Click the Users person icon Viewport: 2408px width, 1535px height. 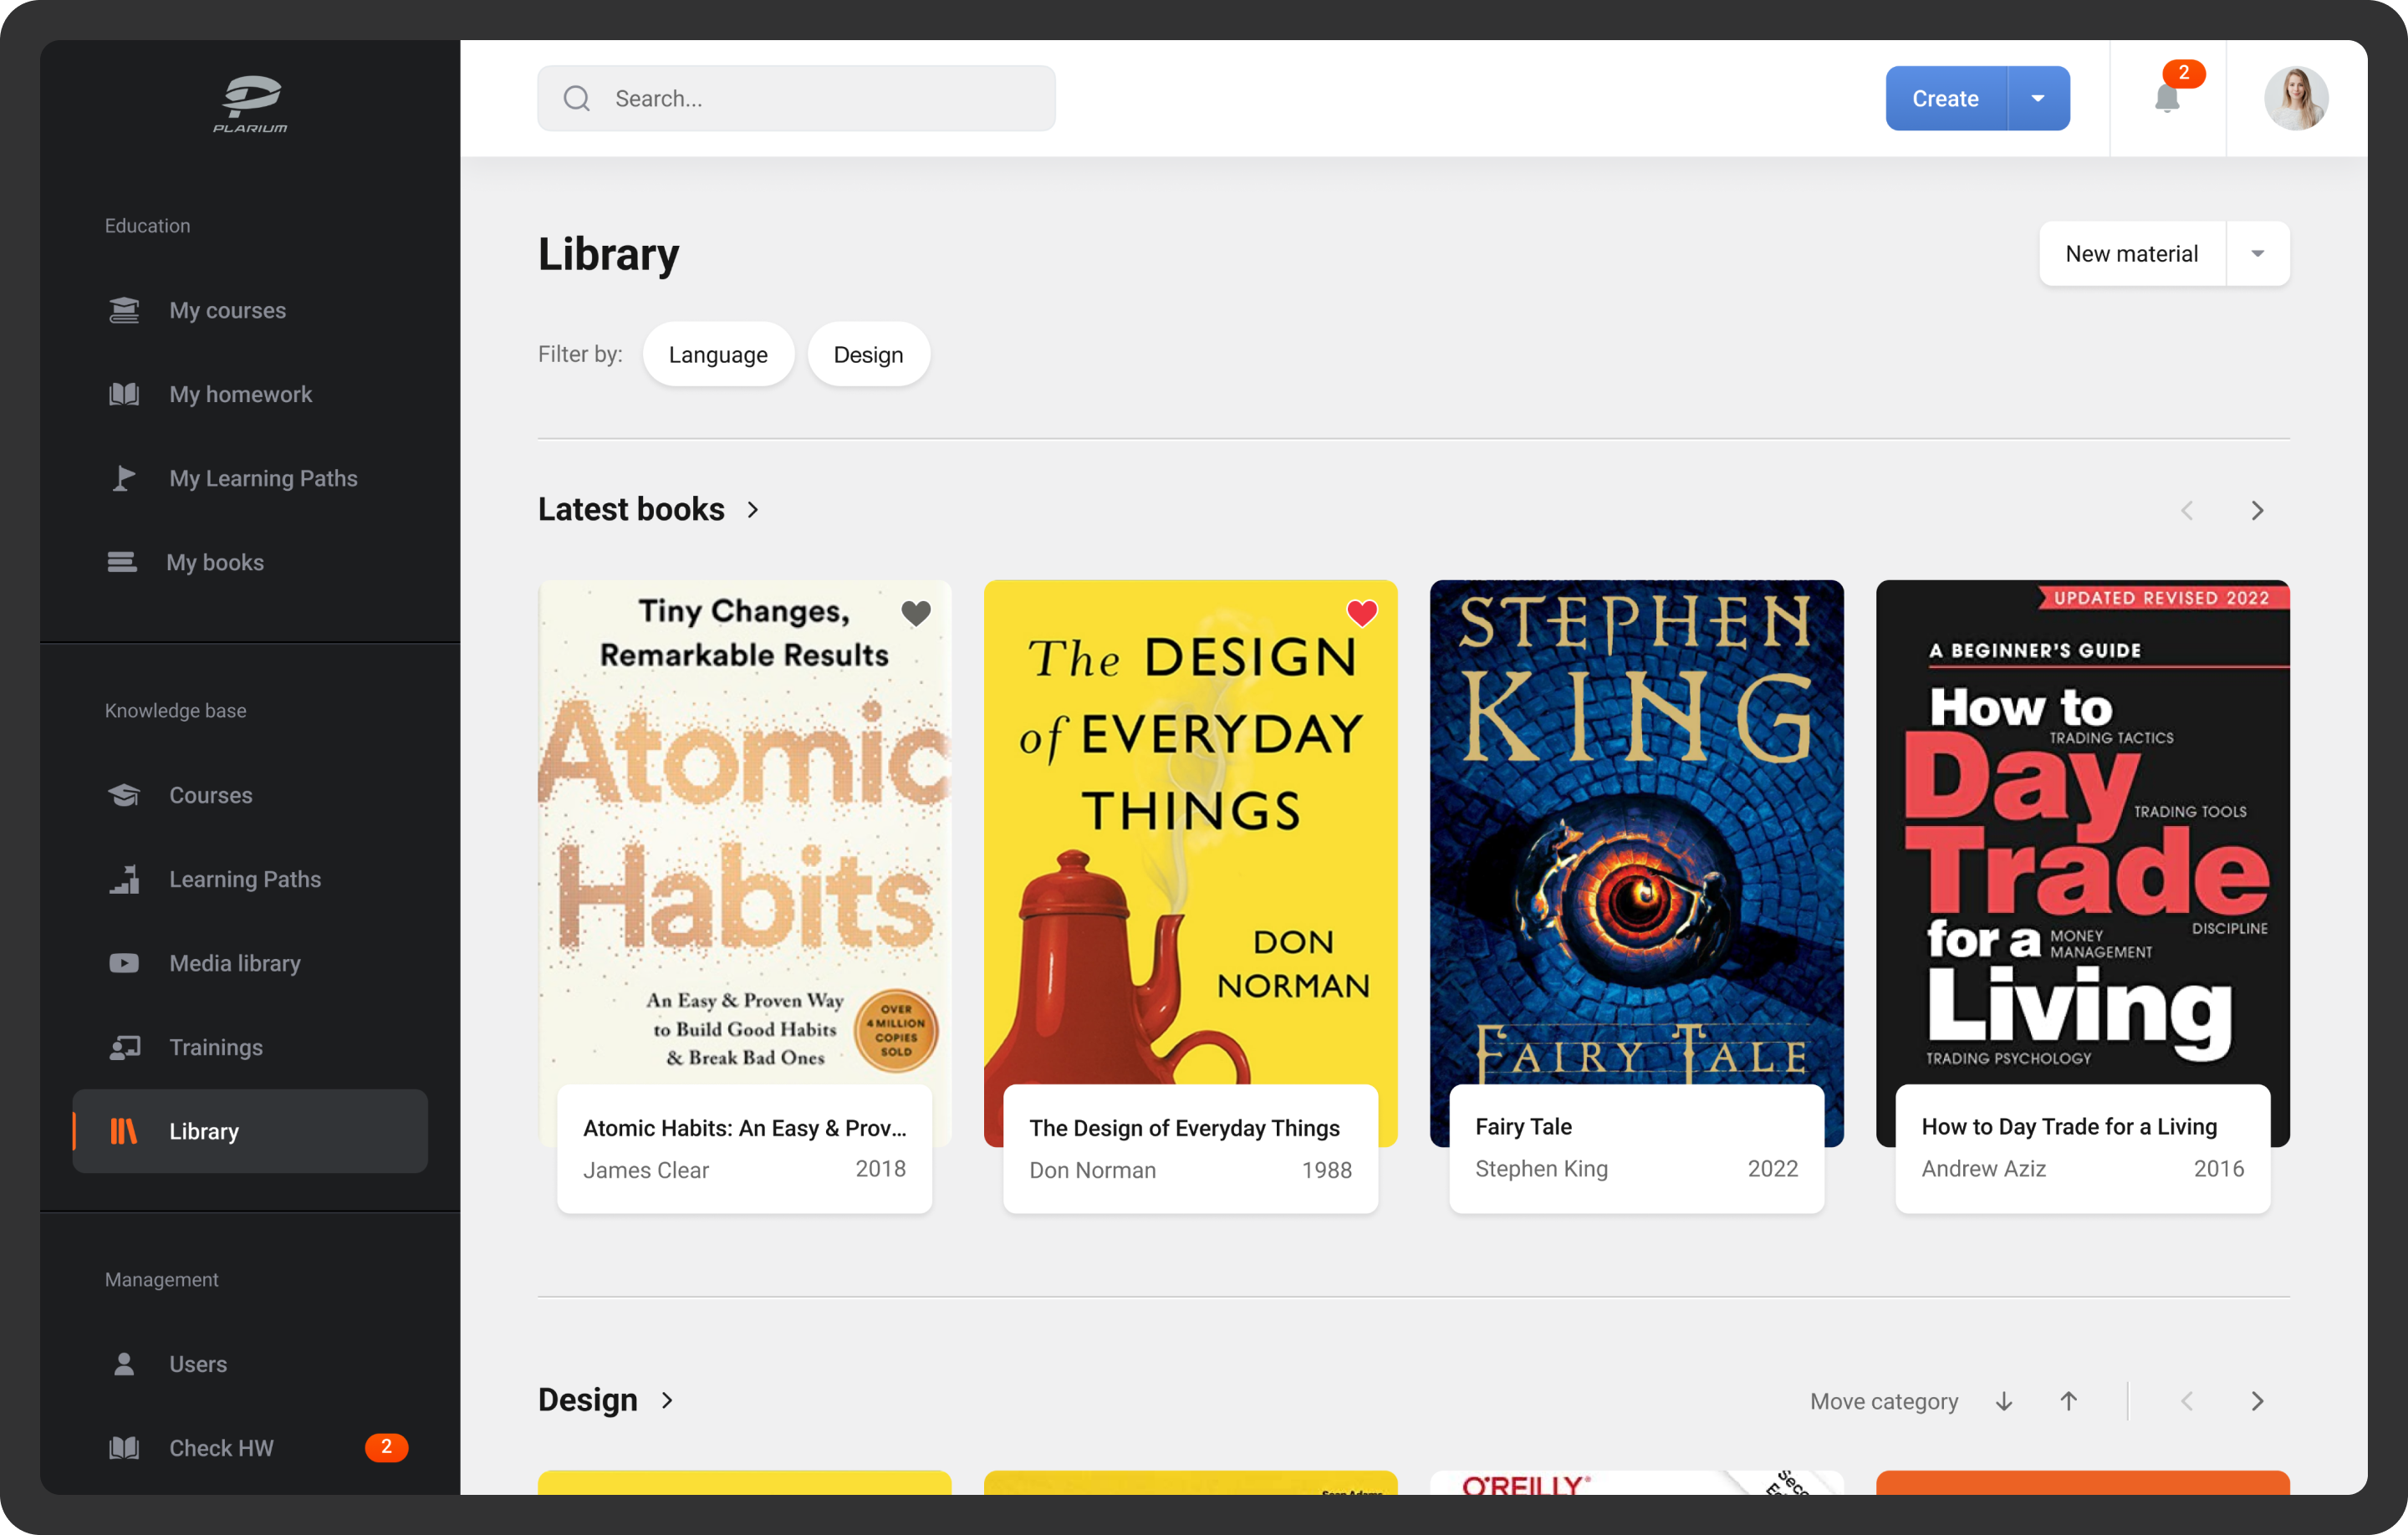pyautogui.click(x=124, y=1364)
